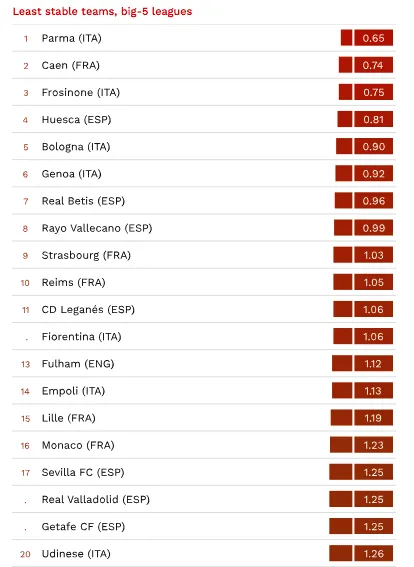Click Real Valladolid (ESP) team name
This screenshot has height=567, width=414.
(x=95, y=499)
